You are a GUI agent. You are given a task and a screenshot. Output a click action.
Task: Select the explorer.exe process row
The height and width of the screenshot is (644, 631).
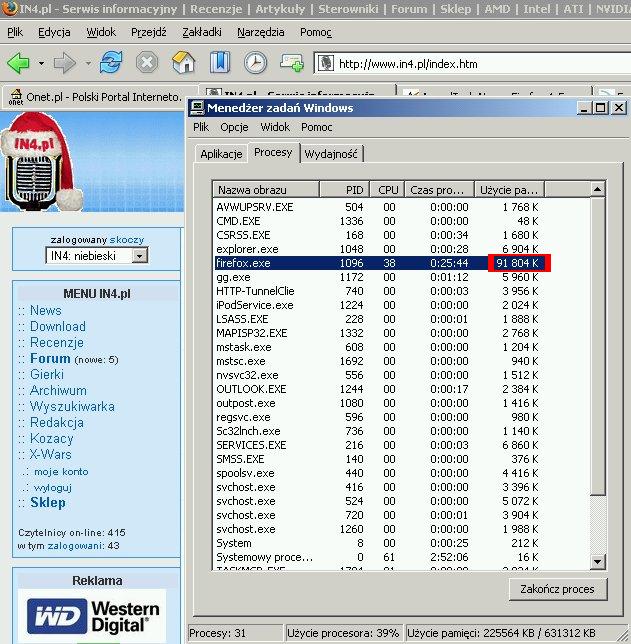pos(382,249)
